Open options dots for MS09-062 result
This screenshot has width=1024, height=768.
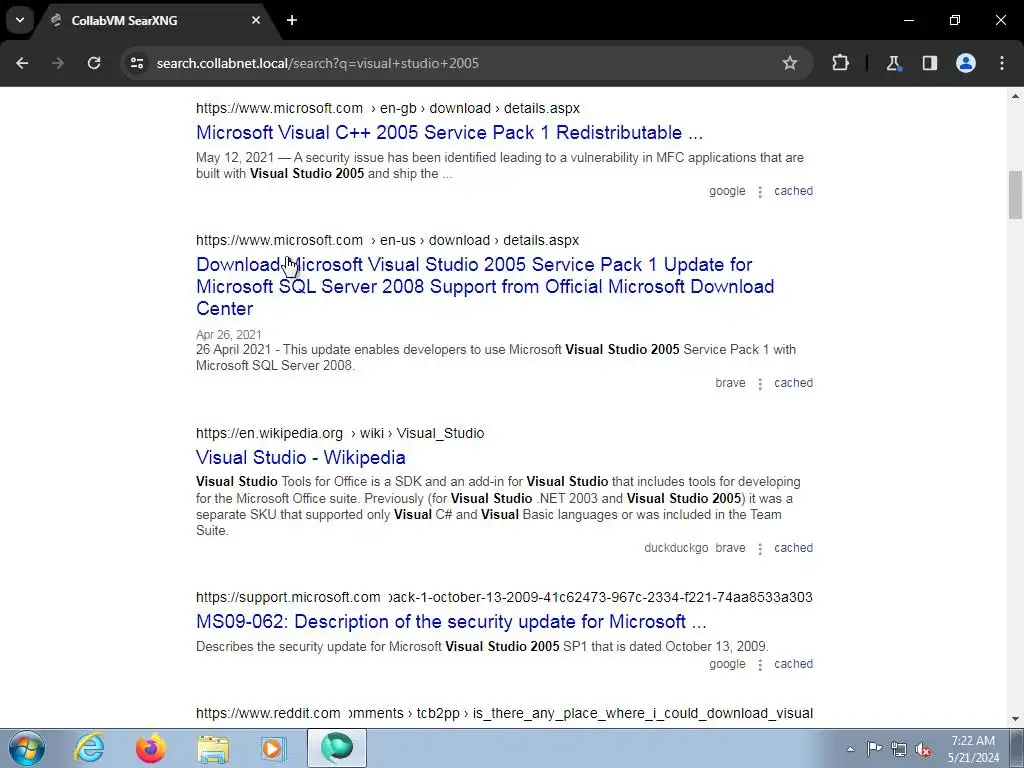[760, 665]
